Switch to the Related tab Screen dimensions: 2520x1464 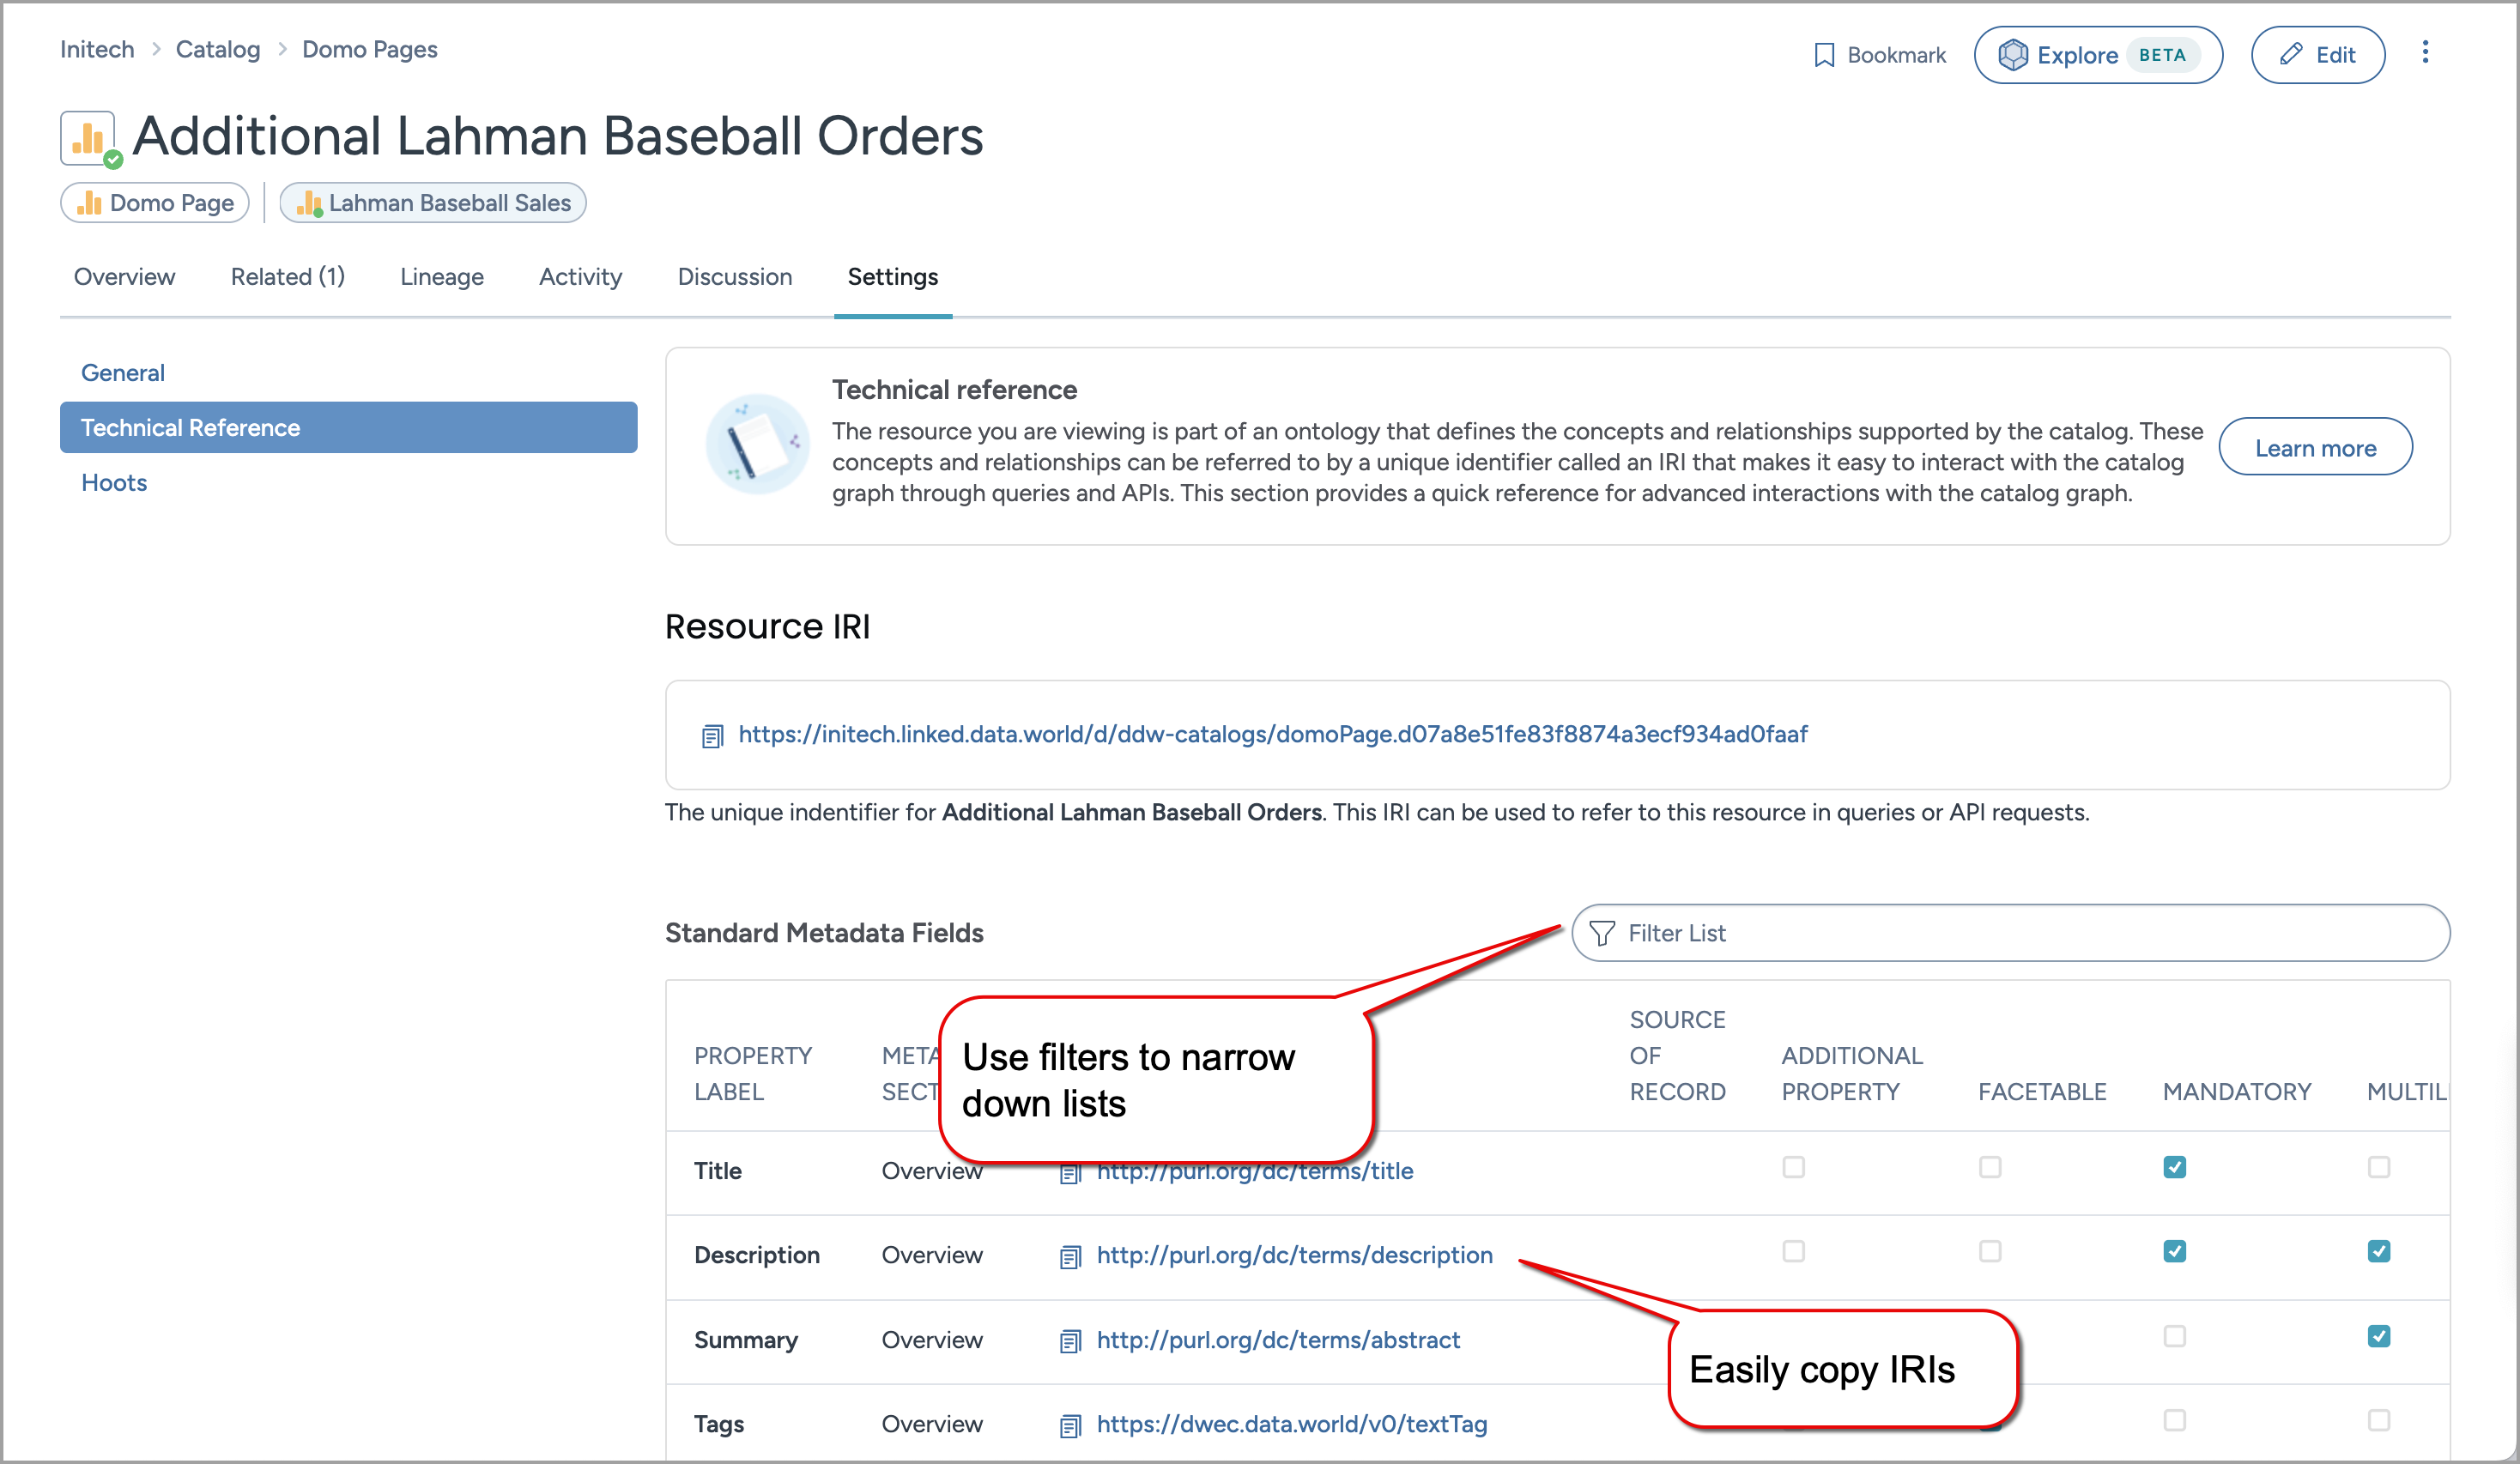point(287,277)
